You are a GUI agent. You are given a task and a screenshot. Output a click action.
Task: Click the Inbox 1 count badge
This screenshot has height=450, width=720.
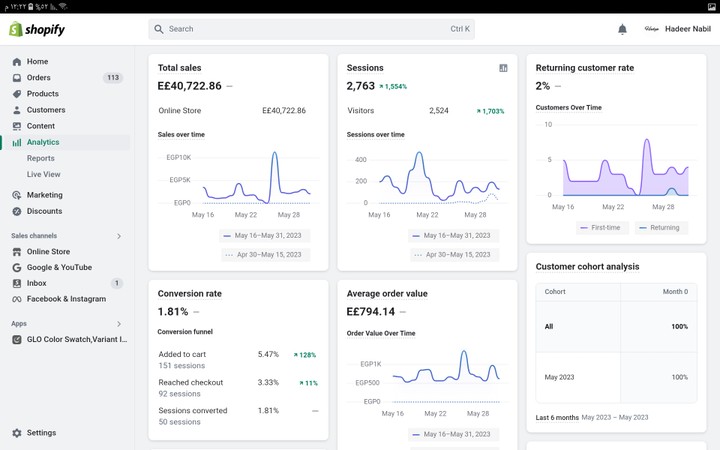point(117,283)
